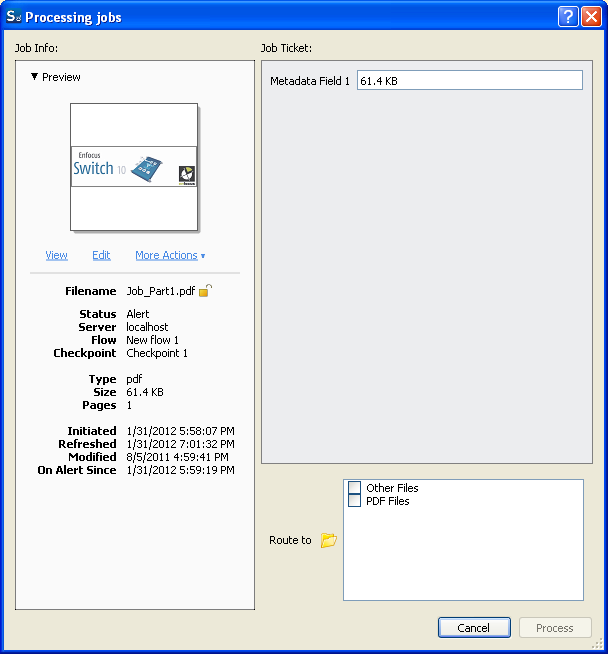This screenshot has width=608, height=654.
Task: Click the resize grip at dialog corner
Action: [598, 644]
